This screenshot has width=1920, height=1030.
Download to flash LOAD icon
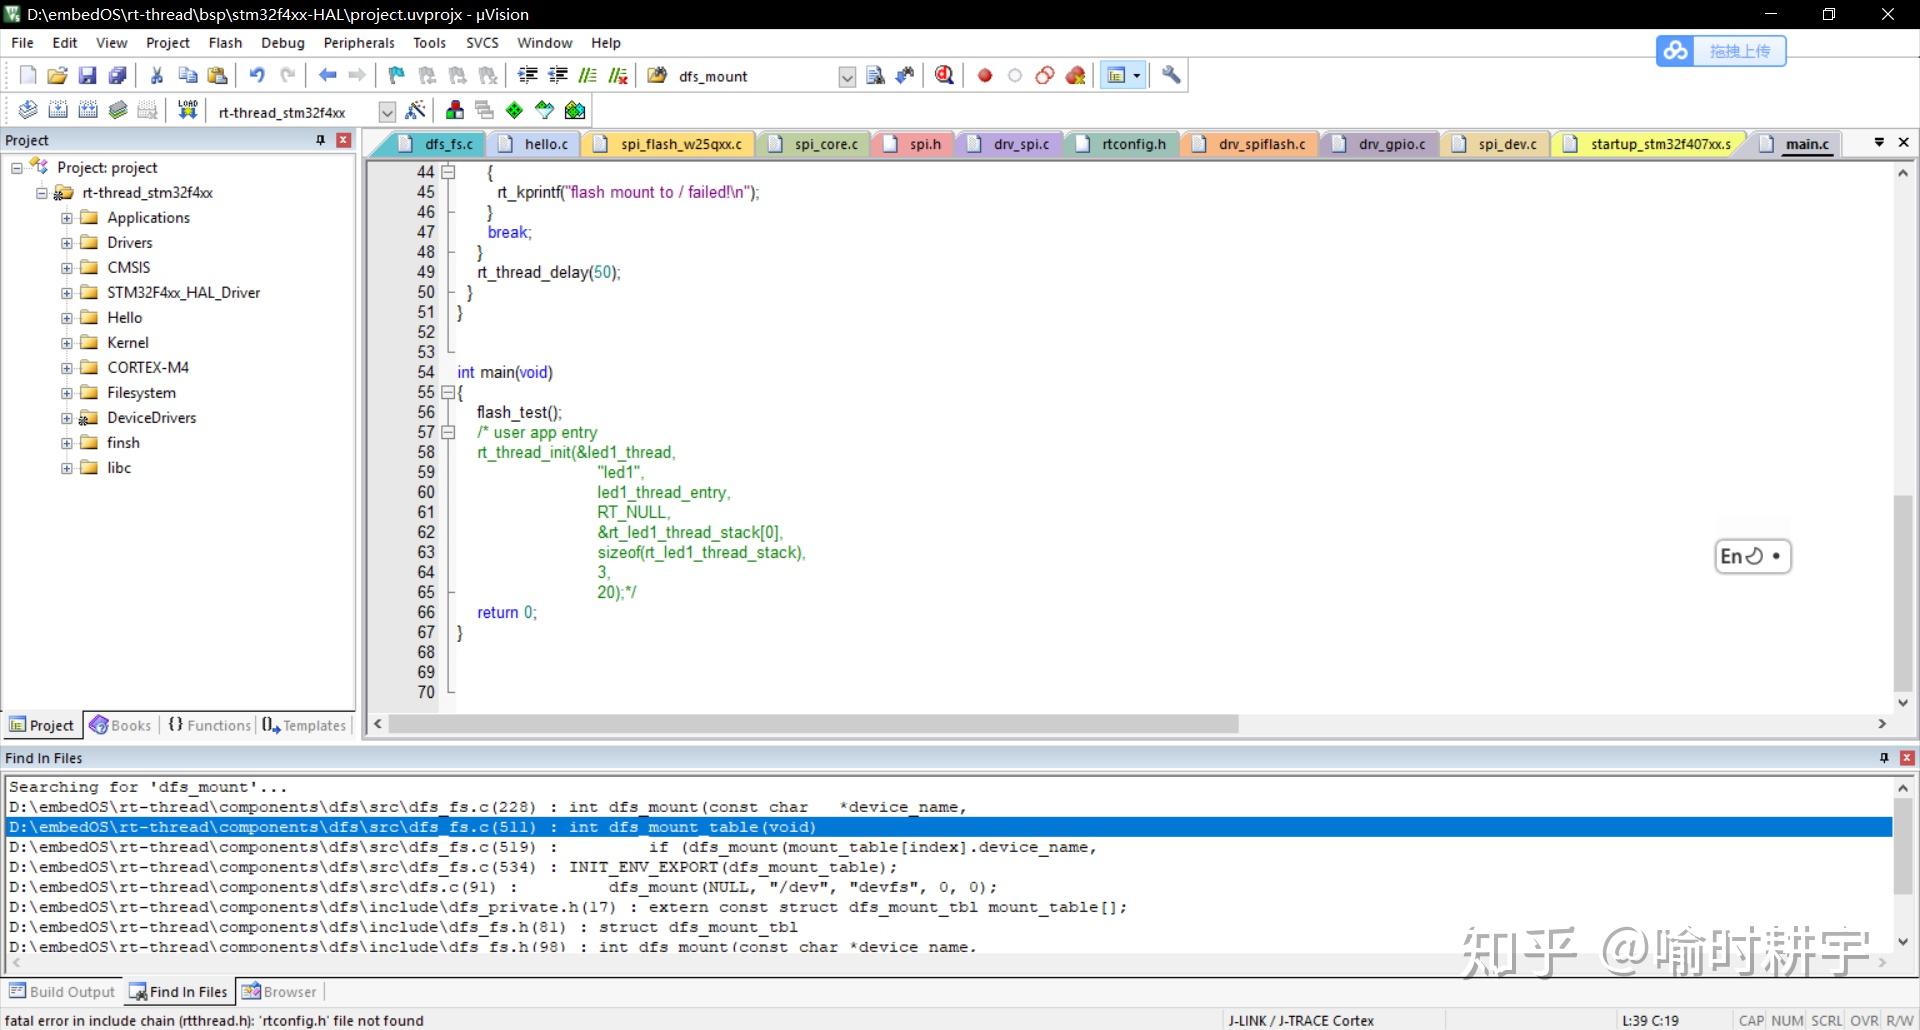pyautogui.click(x=187, y=110)
